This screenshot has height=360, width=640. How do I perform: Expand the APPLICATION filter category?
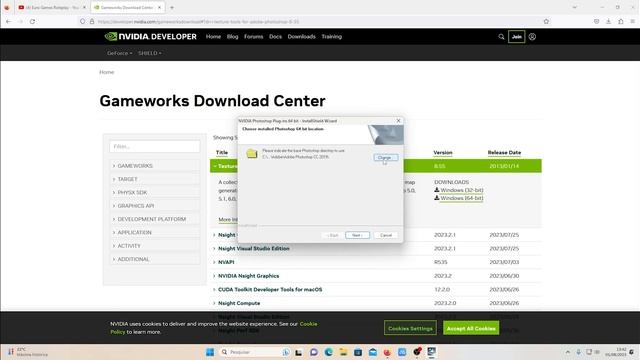(x=155, y=232)
